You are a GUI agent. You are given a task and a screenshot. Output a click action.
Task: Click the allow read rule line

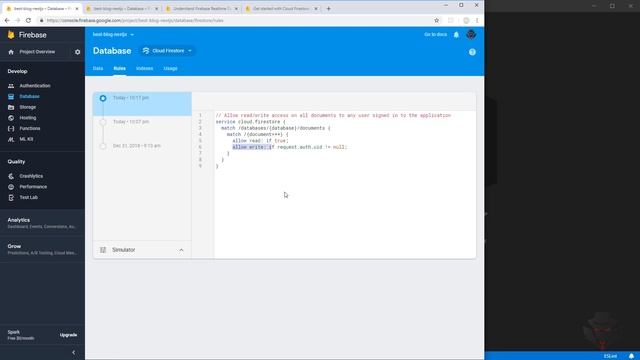pyautogui.click(x=260, y=141)
